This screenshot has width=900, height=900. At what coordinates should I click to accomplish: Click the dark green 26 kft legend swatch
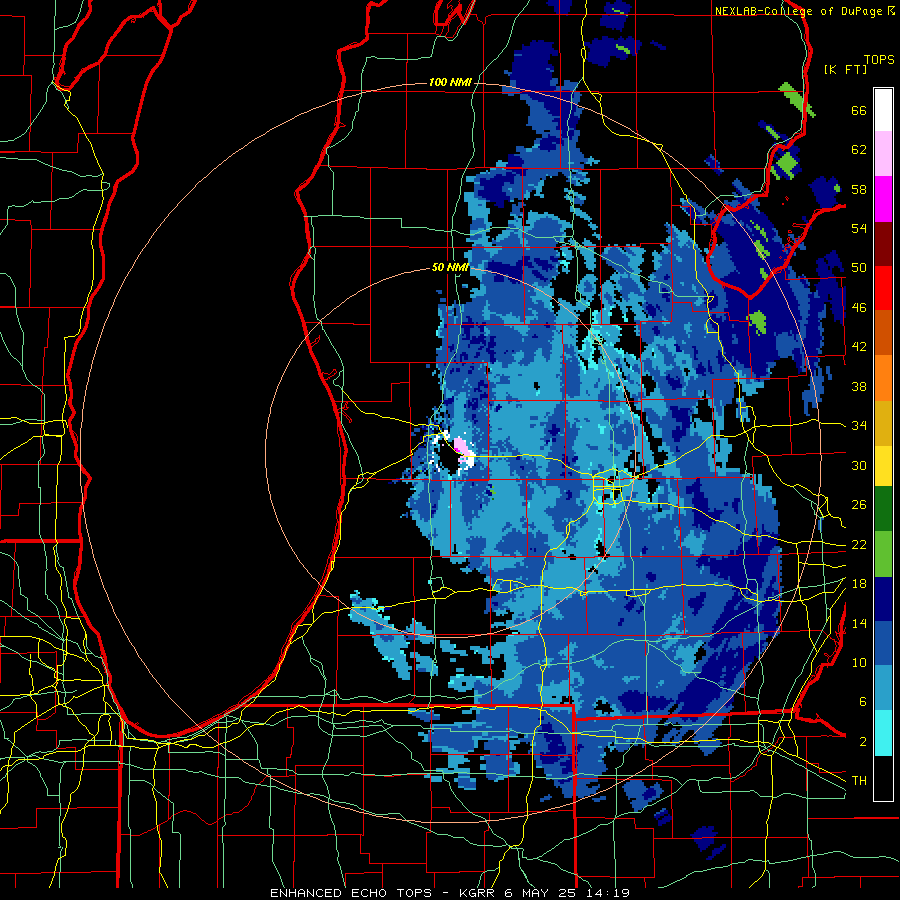[883, 509]
